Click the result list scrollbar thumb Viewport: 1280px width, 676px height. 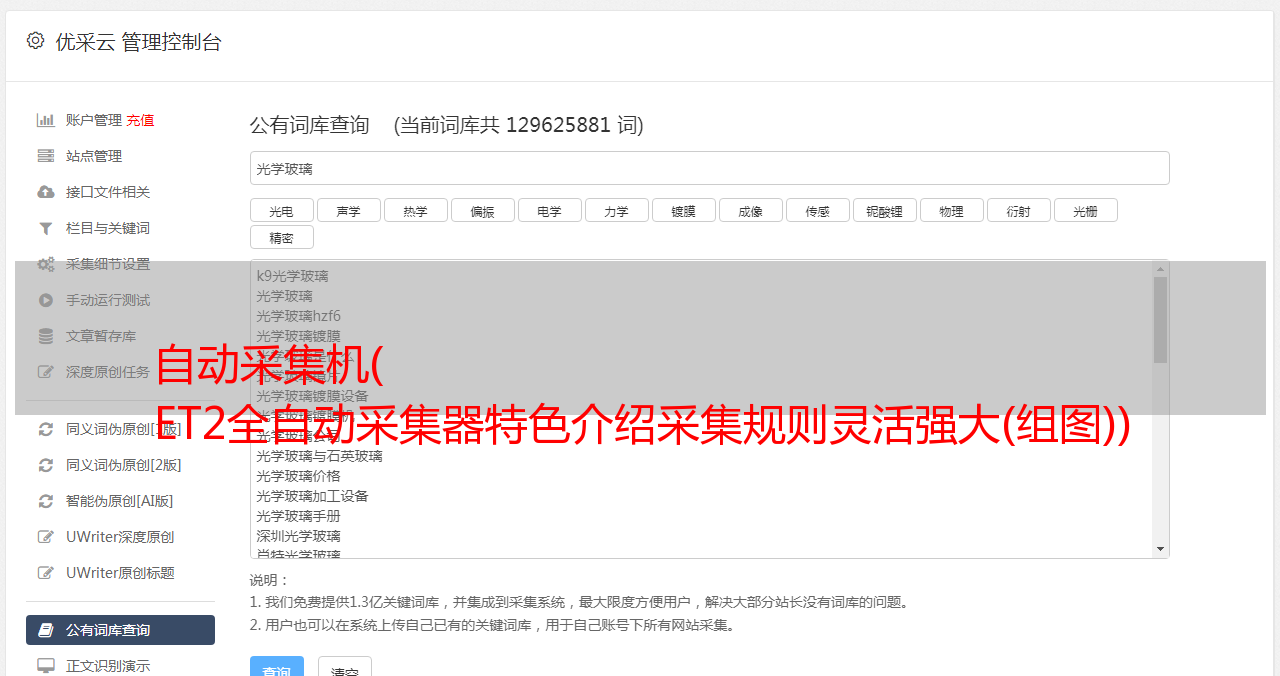pos(1160,319)
